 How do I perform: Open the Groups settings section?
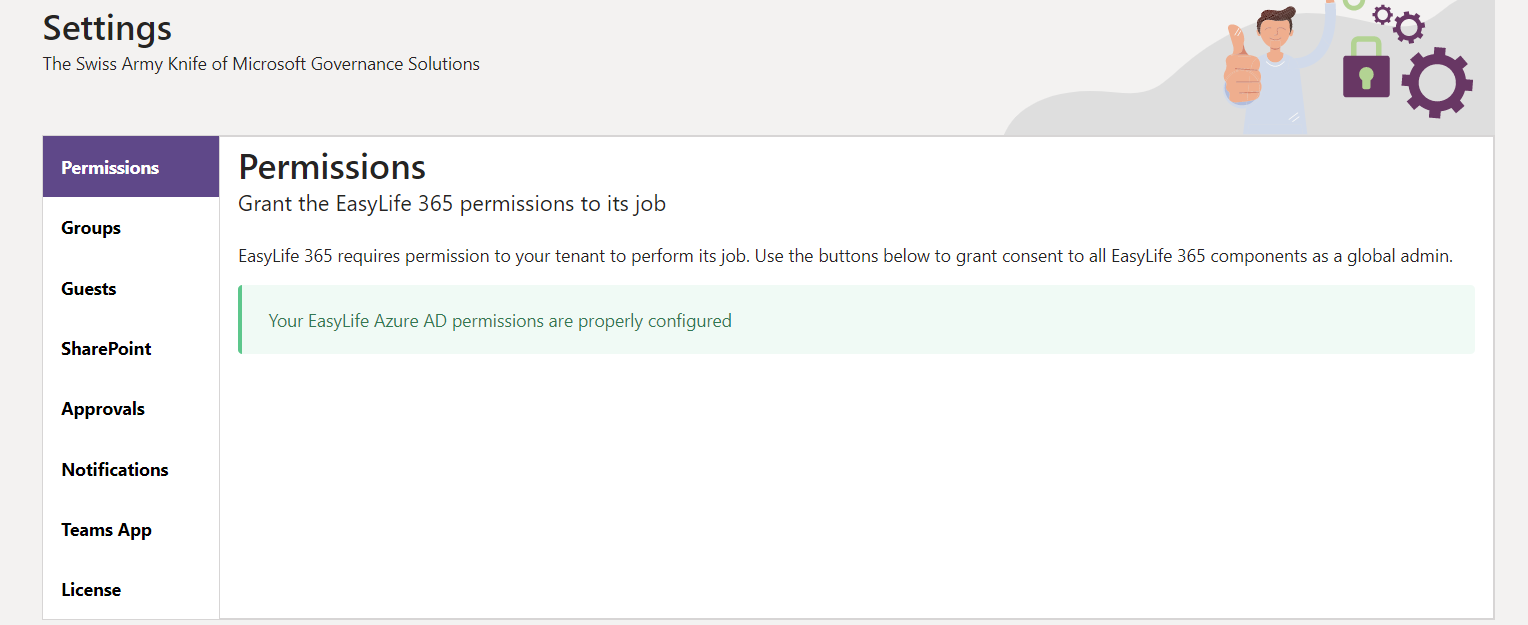coord(90,228)
